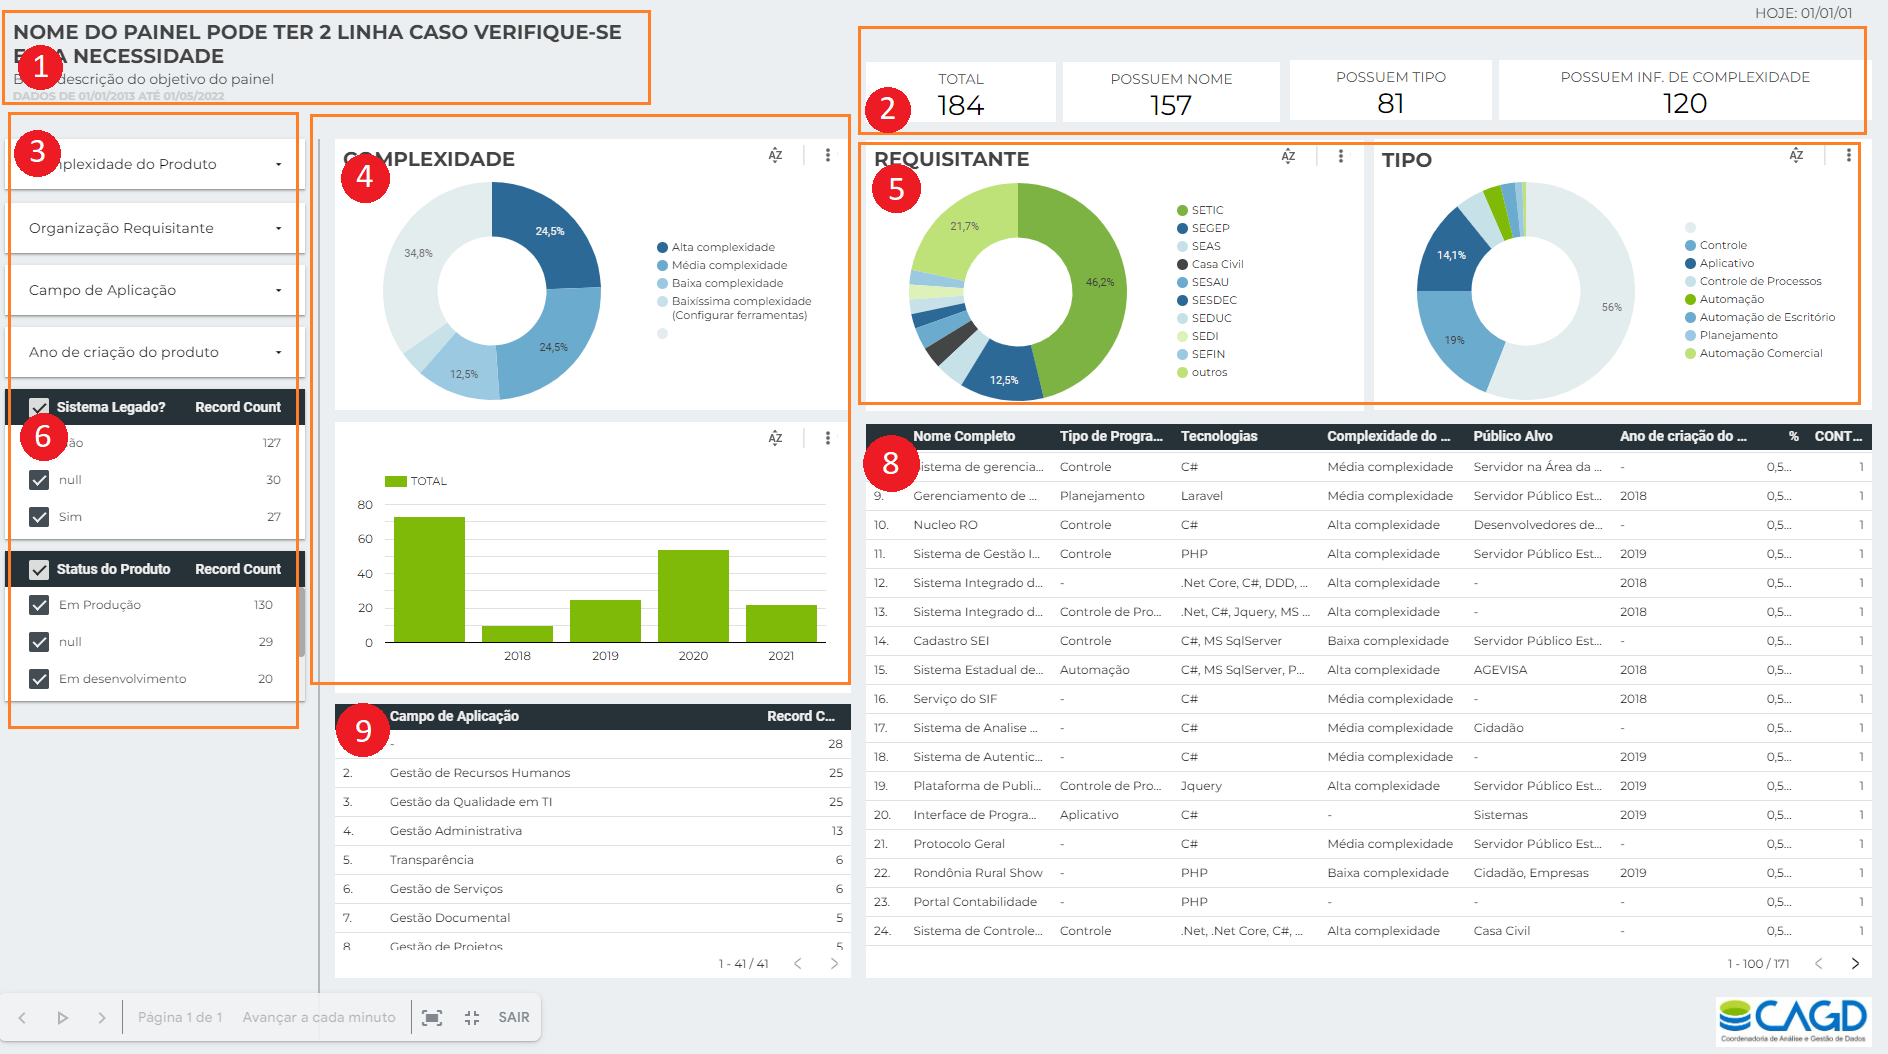Screen dimensions: 1888x1054
Task: Click the TOTAL scorecard 184
Action: pos(961,93)
